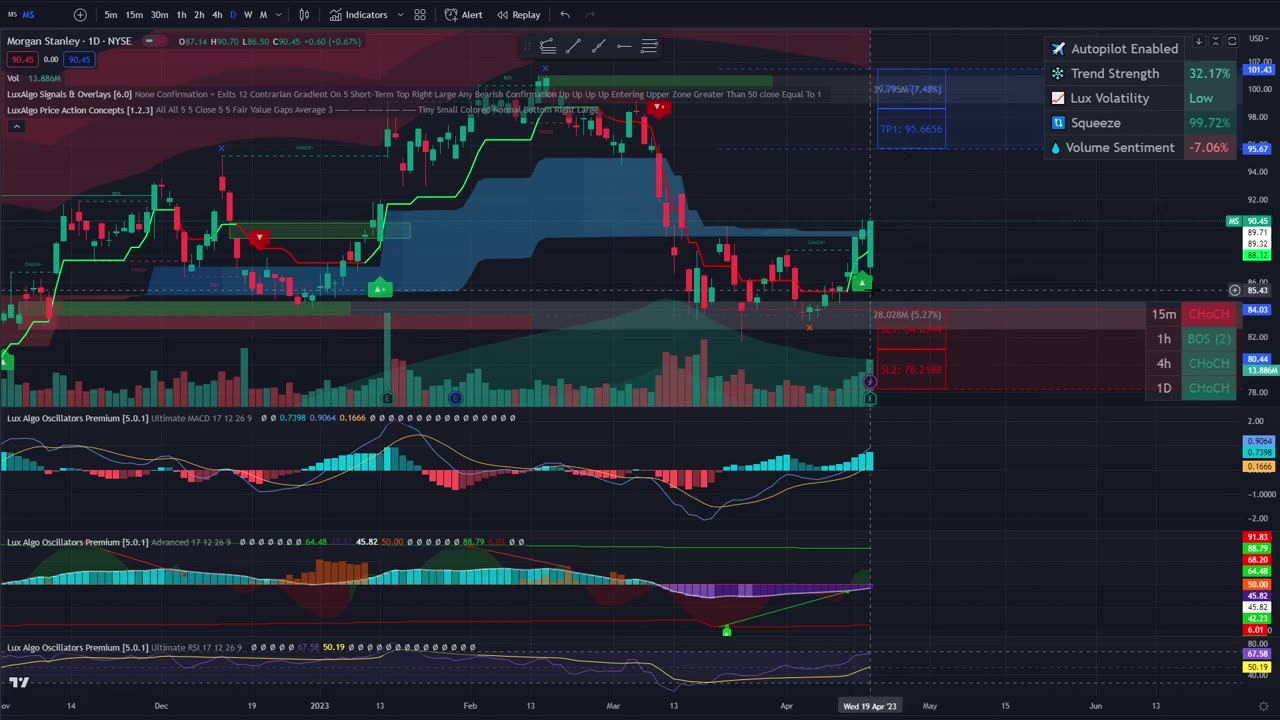Screen dimensions: 1280x720
Task: Open the USD currency dropdown
Action: click(1258, 38)
